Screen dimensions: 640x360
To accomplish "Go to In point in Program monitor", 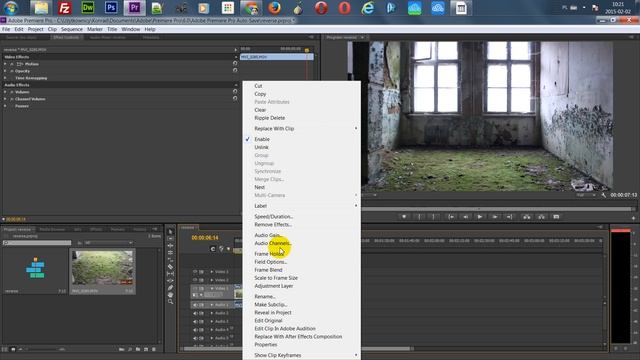I will tap(451, 217).
